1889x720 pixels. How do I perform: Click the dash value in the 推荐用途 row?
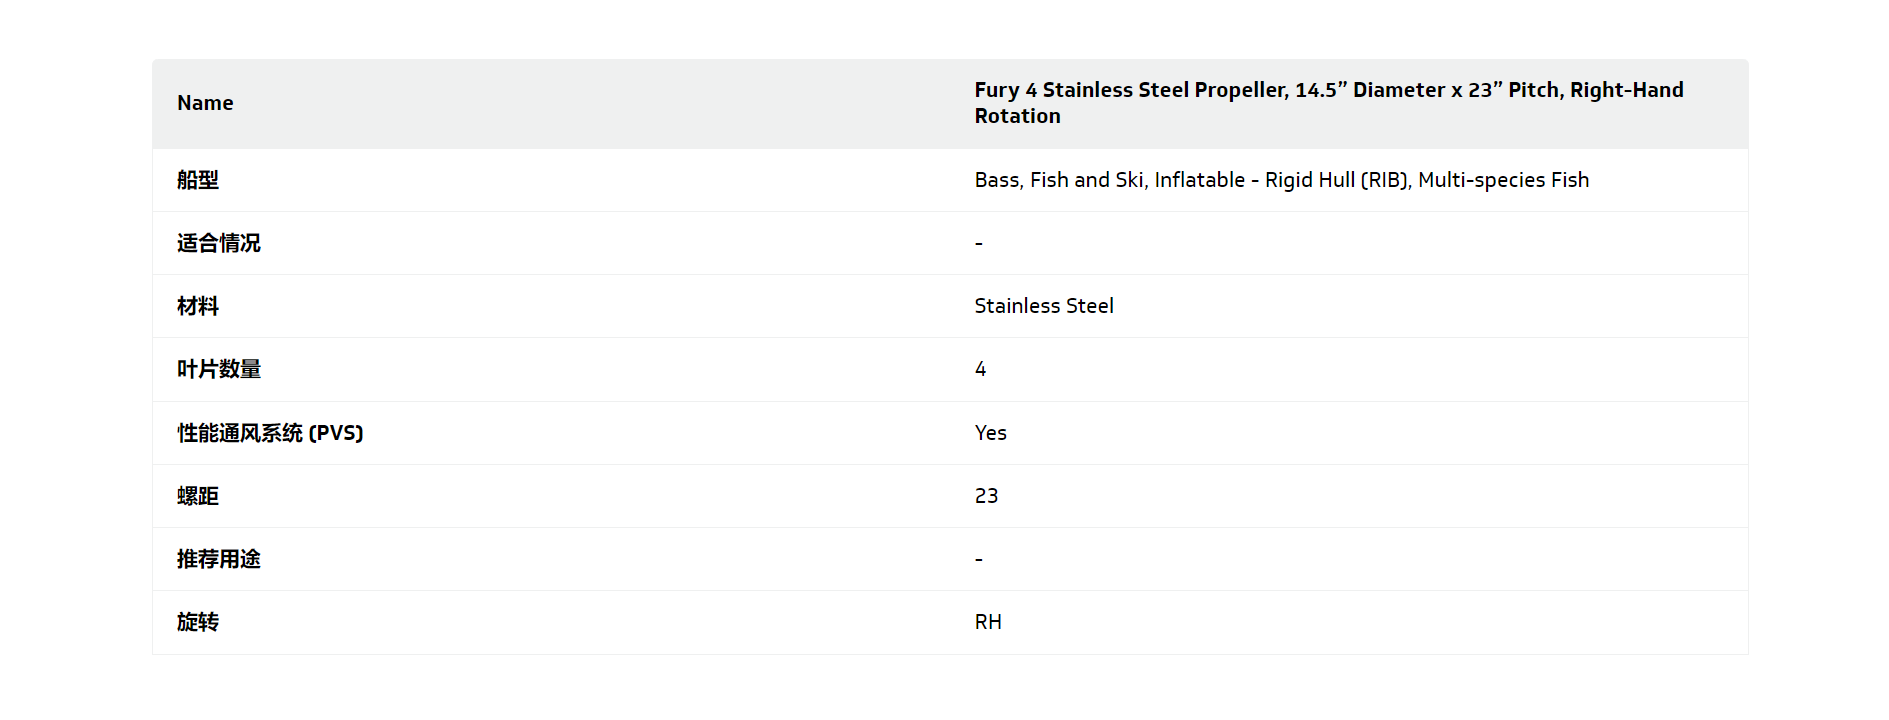(x=979, y=560)
